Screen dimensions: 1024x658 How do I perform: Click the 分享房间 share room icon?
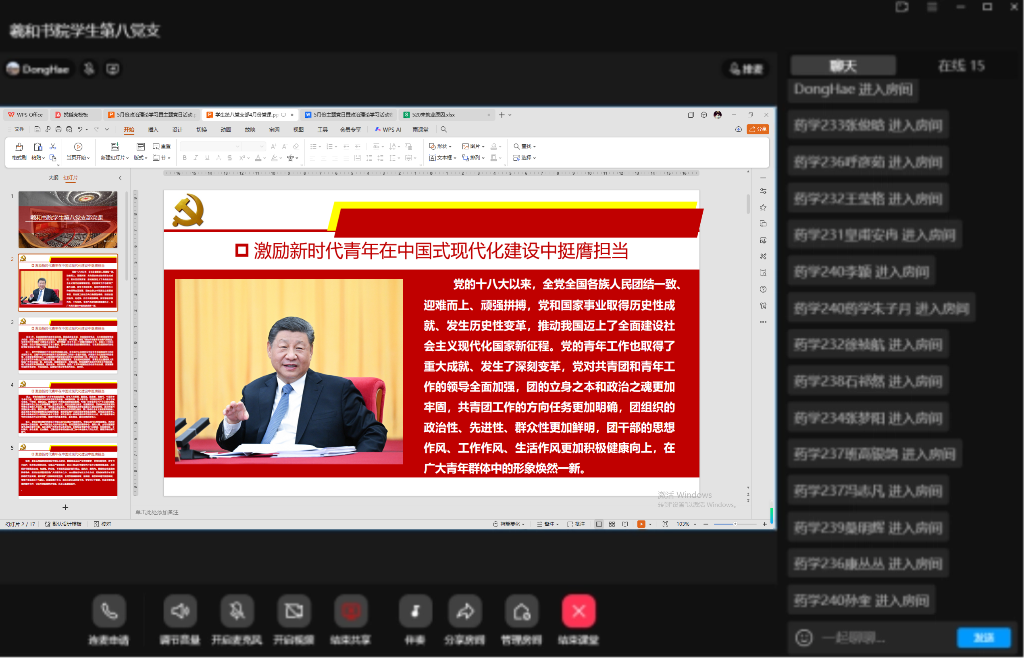(x=465, y=610)
